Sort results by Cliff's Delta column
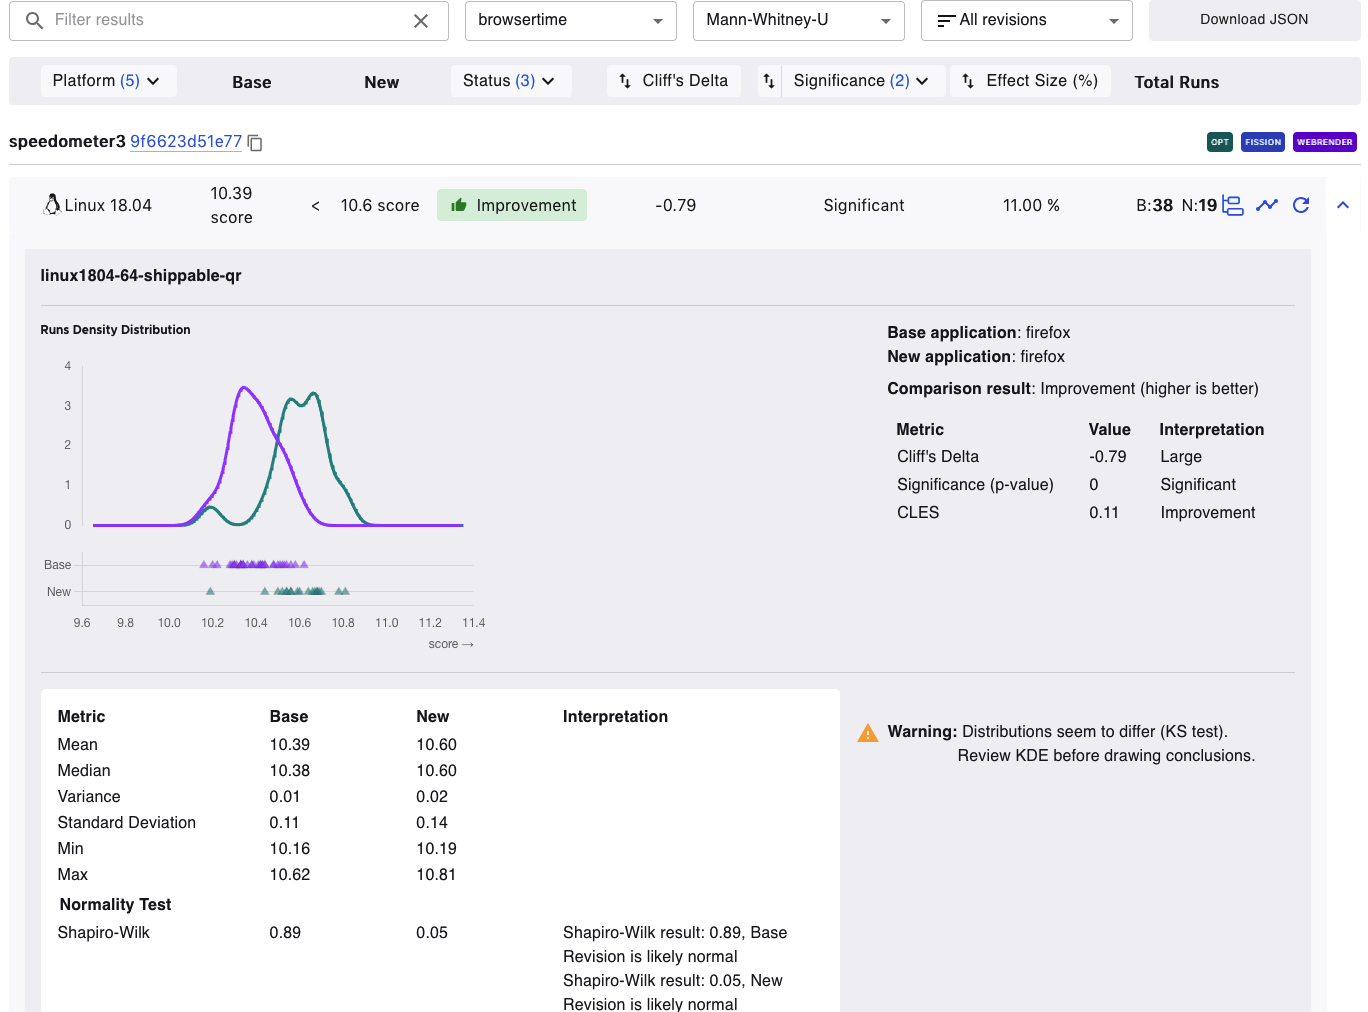1368x1012 pixels. [x=673, y=81]
